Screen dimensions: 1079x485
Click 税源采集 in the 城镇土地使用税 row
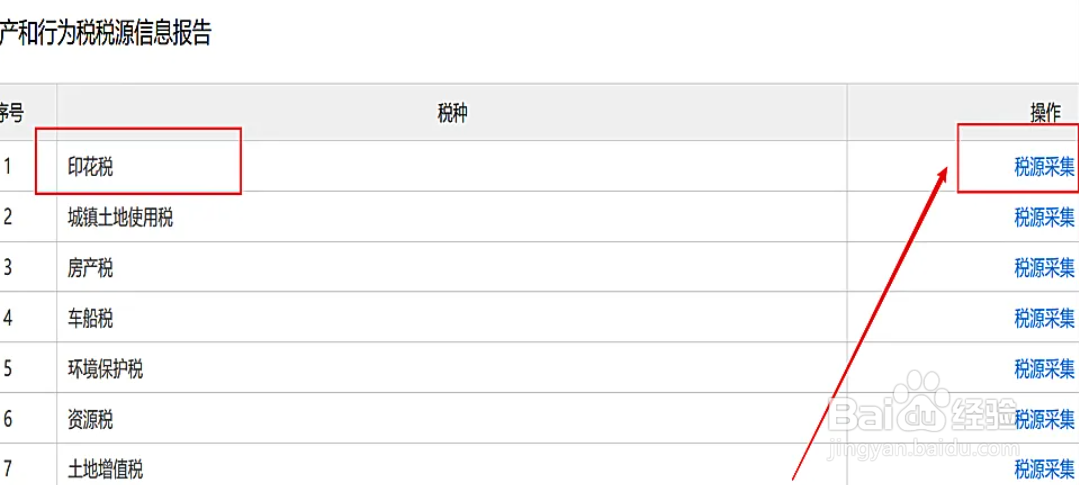pos(1044,217)
